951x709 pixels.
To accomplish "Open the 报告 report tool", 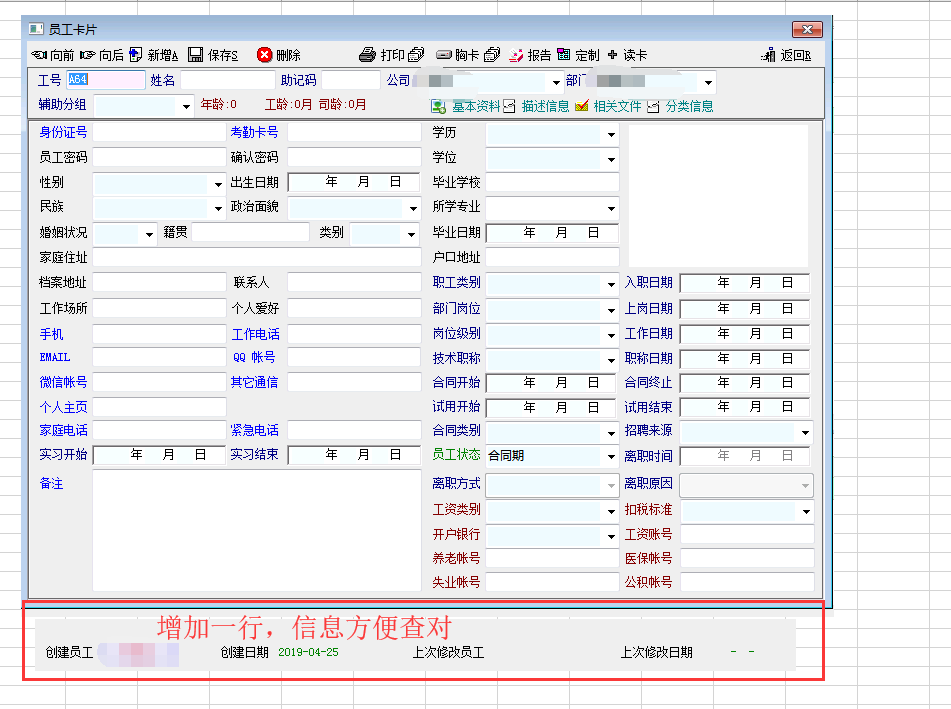I will 530,55.
